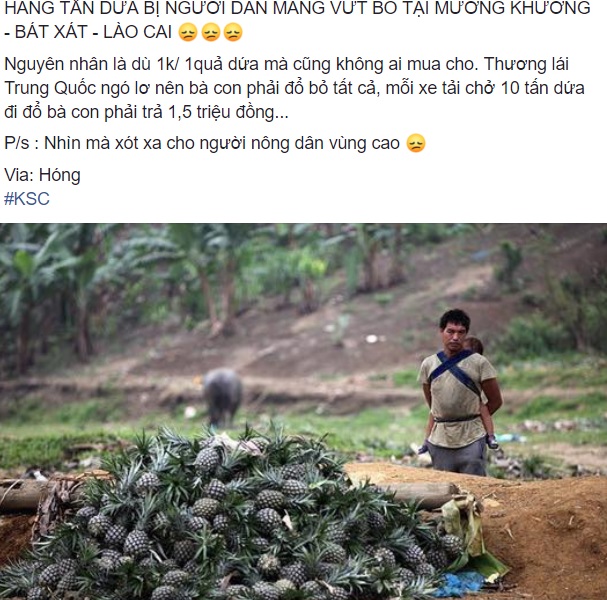This screenshot has width=607, height=600.
Task: Click the third sad emoji in headline
Action: [233, 32]
